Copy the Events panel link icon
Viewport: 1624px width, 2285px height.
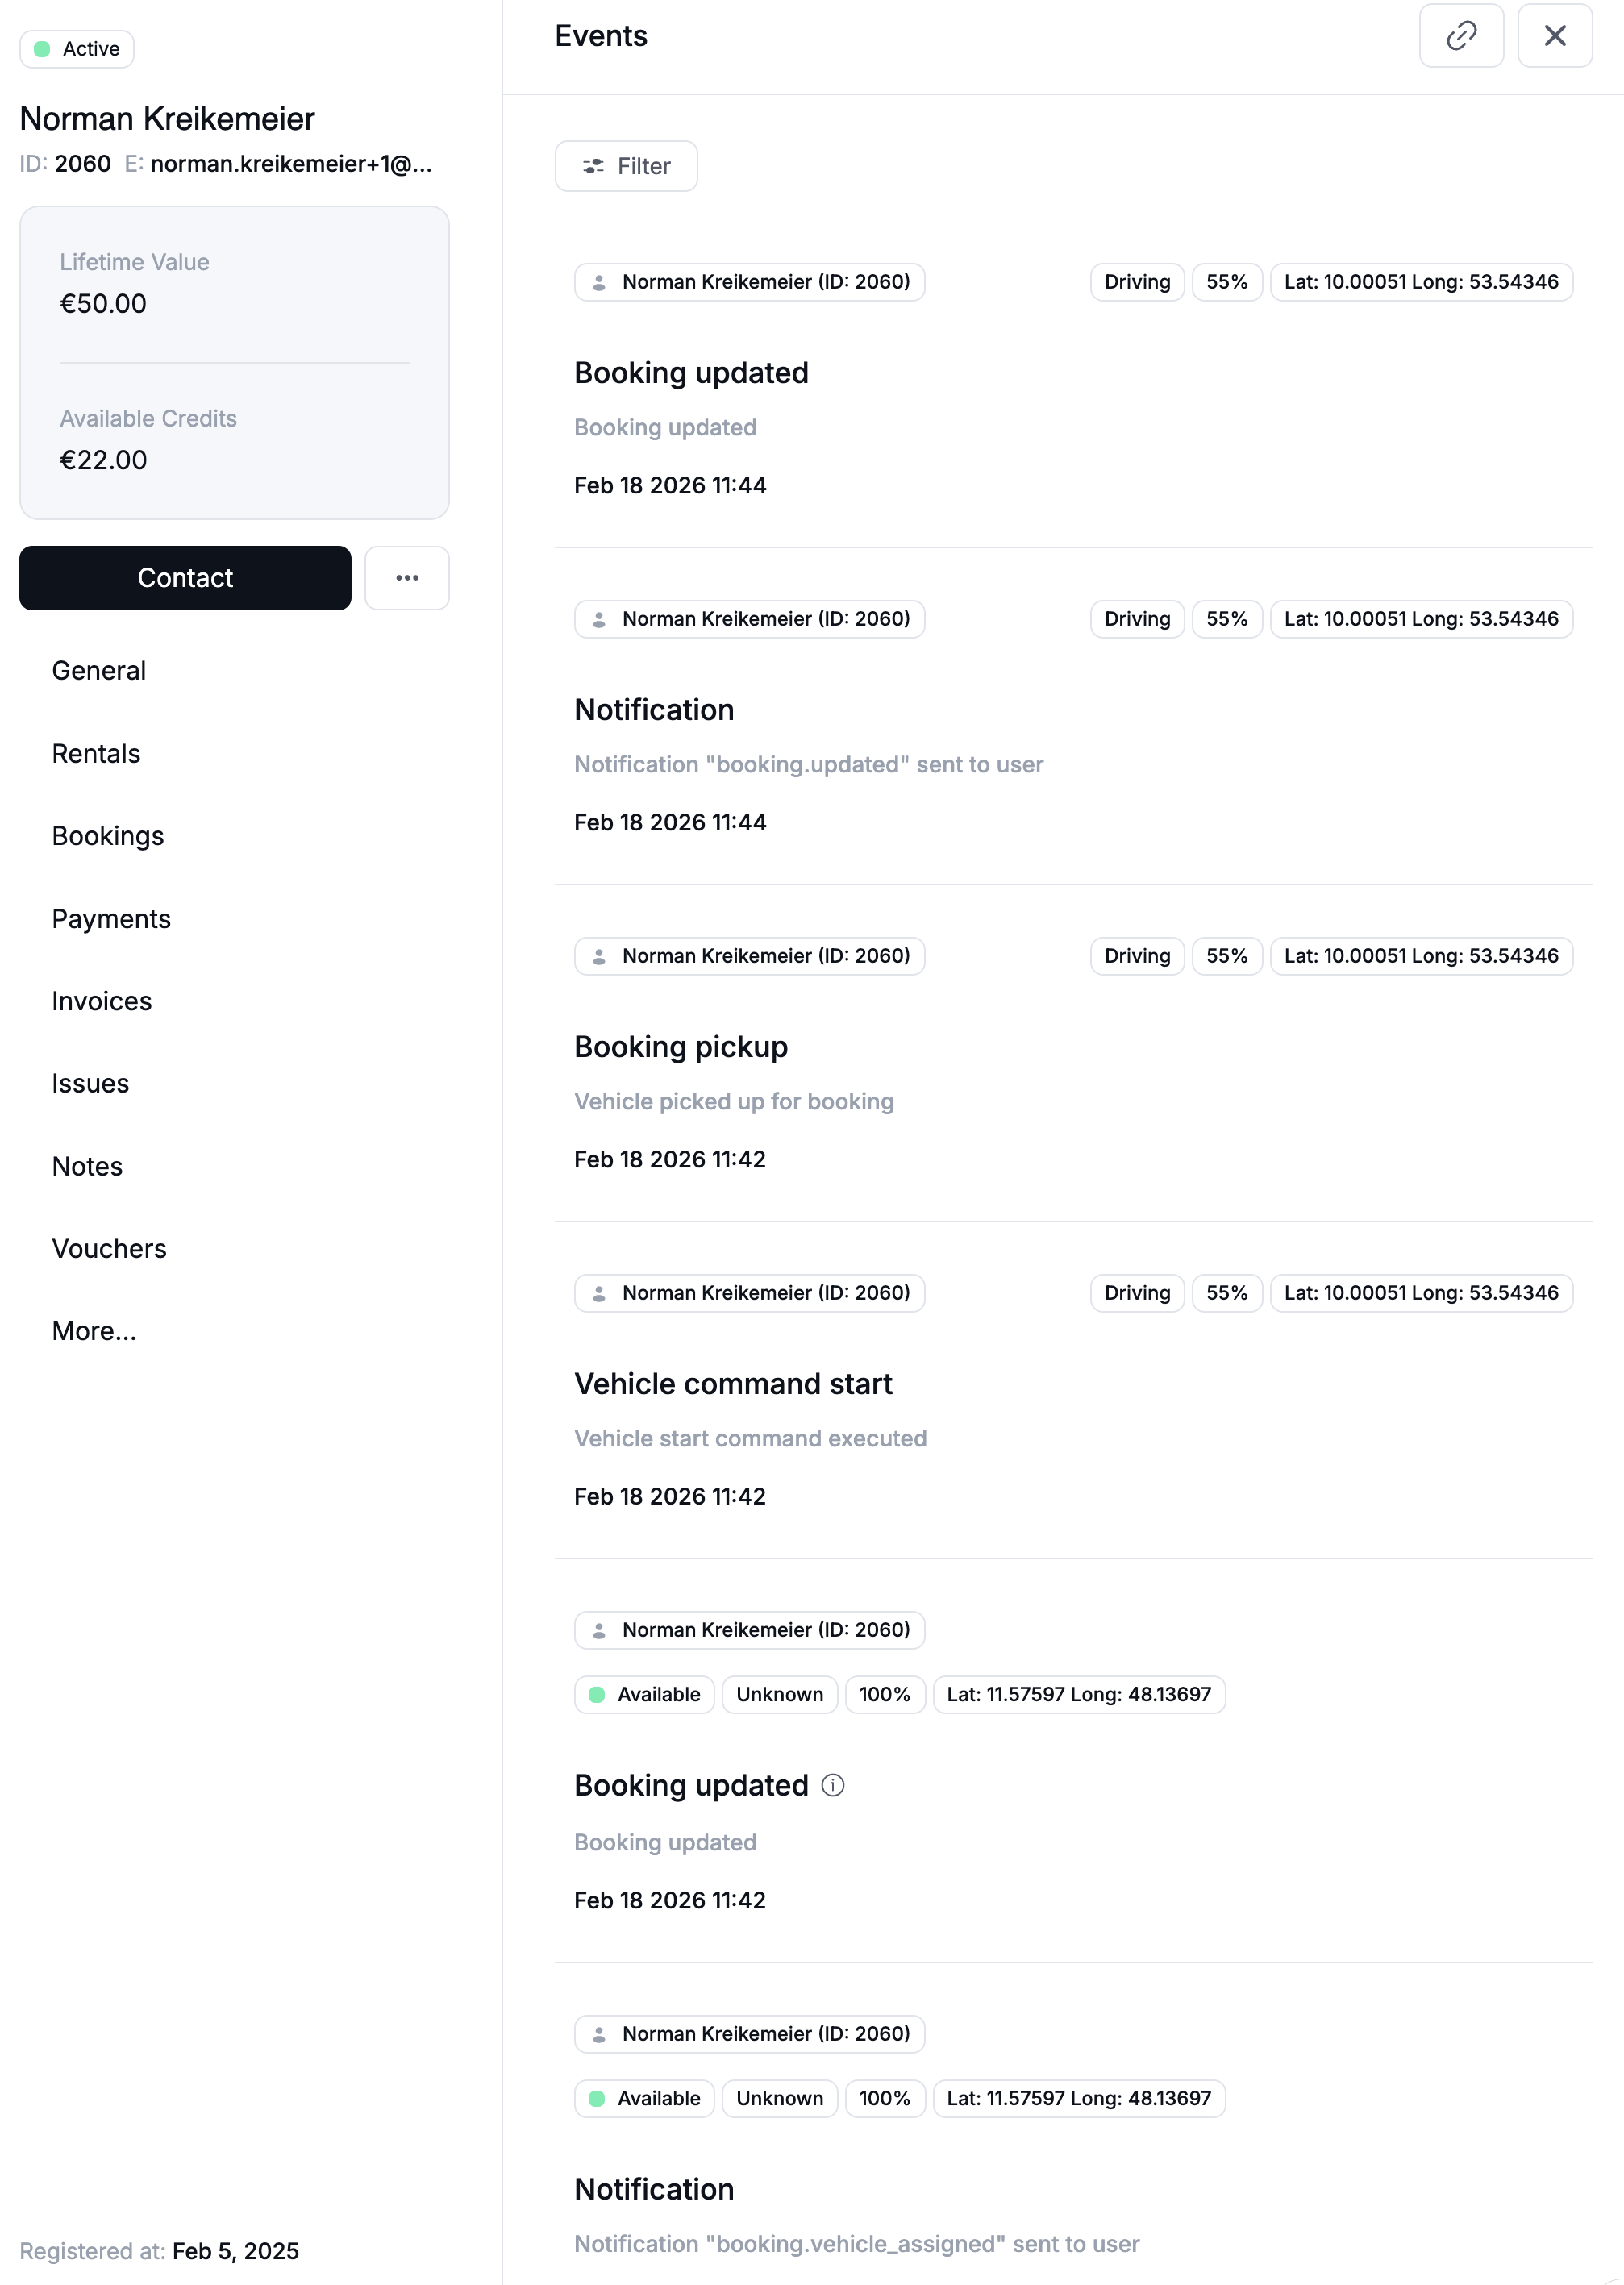[x=1461, y=36]
